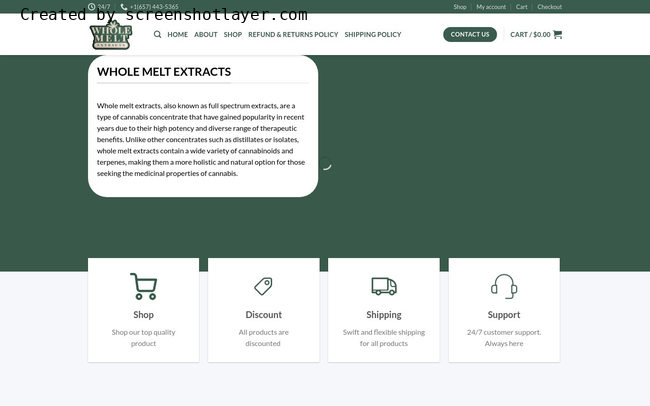The width and height of the screenshot is (650, 406).
Task: Click the Support card title
Action: point(504,315)
